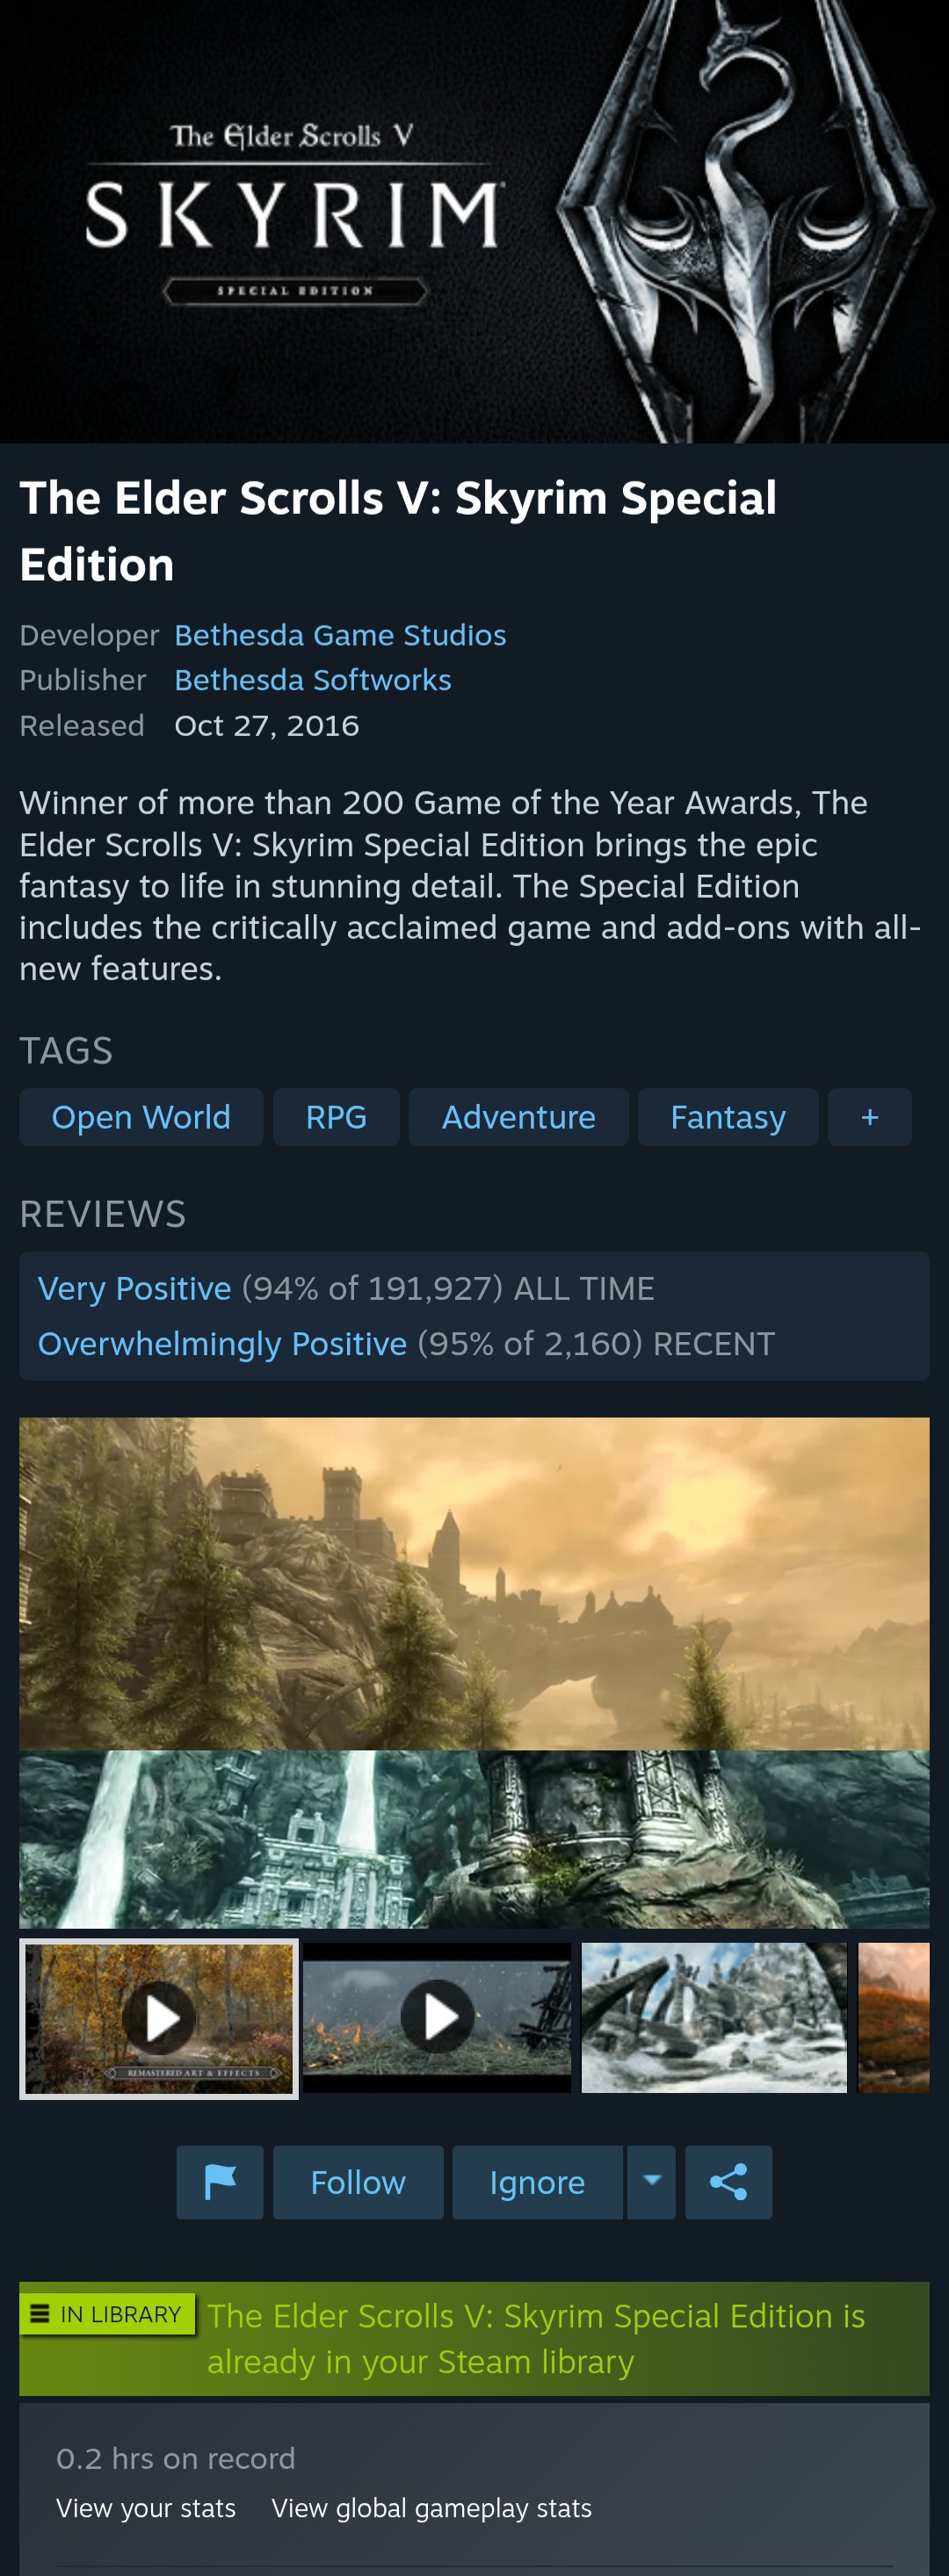The height and width of the screenshot is (2576, 949).
Task: Open Bethesda Game Studios developer link
Action: tap(340, 635)
